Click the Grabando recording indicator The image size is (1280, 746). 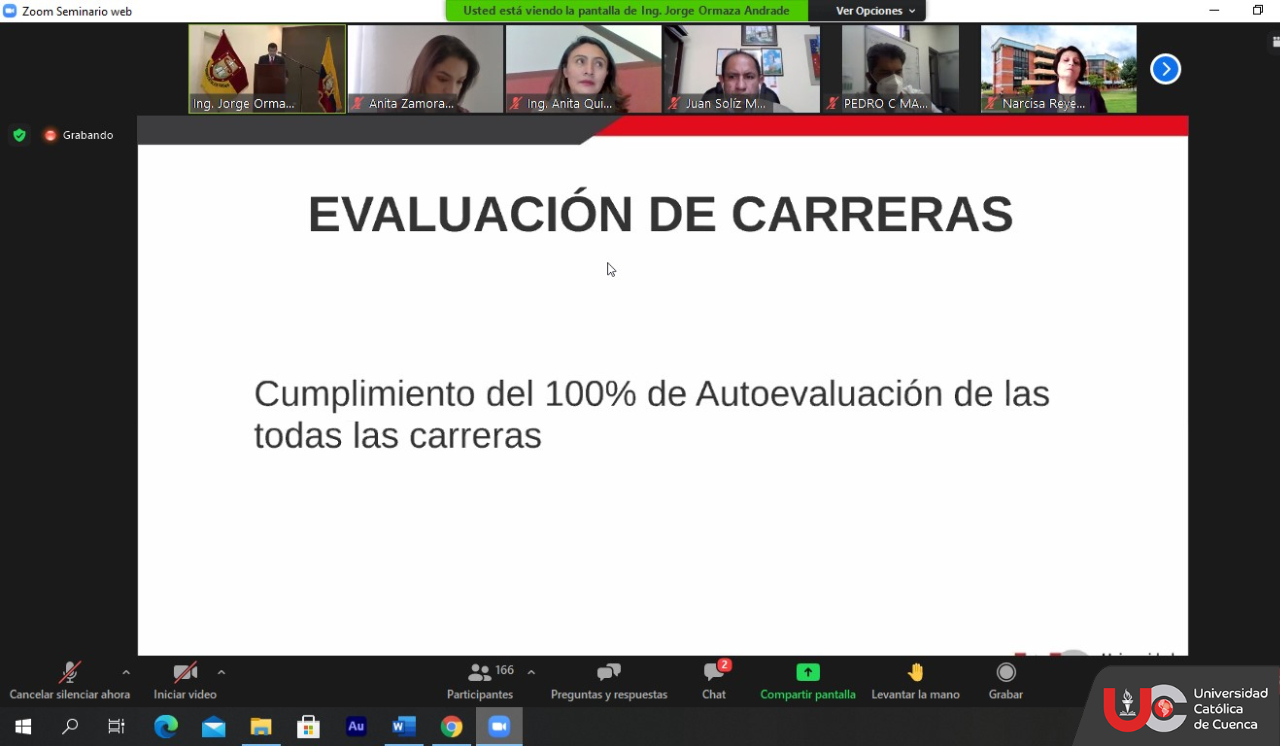78,135
